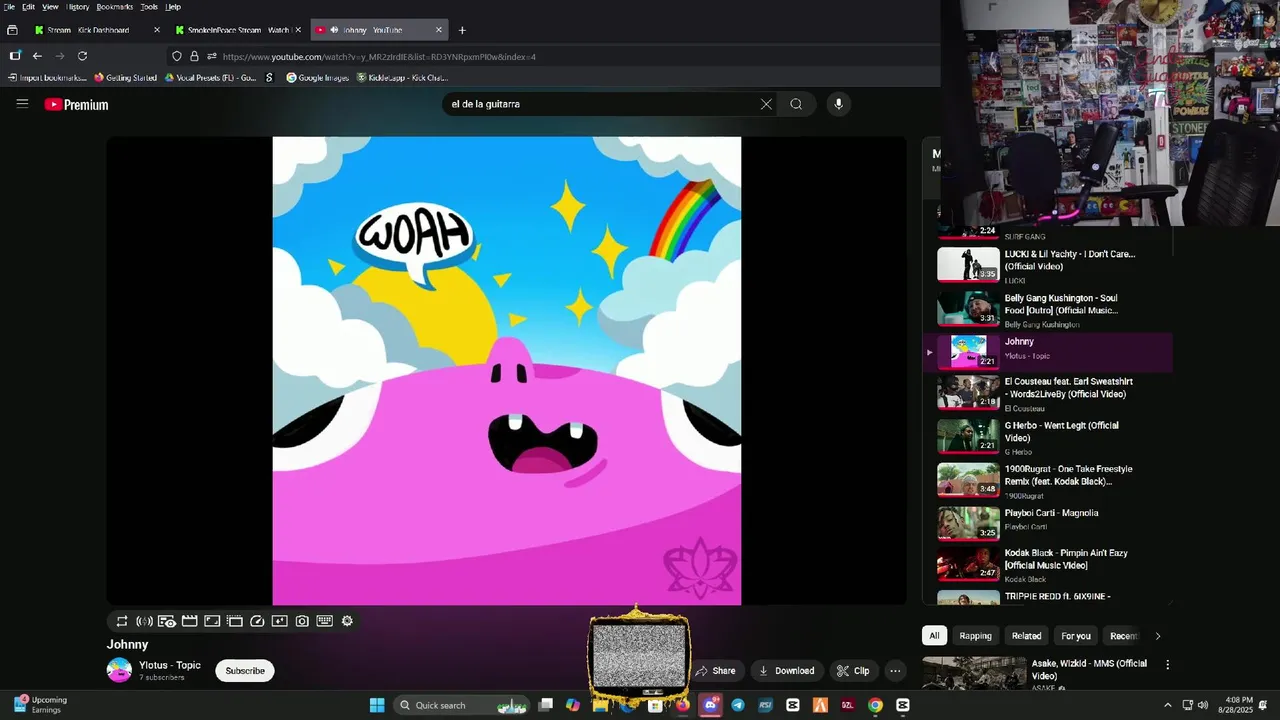Run search with the magnifier button
The width and height of the screenshot is (1280, 720).
click(x=796, y=104)
